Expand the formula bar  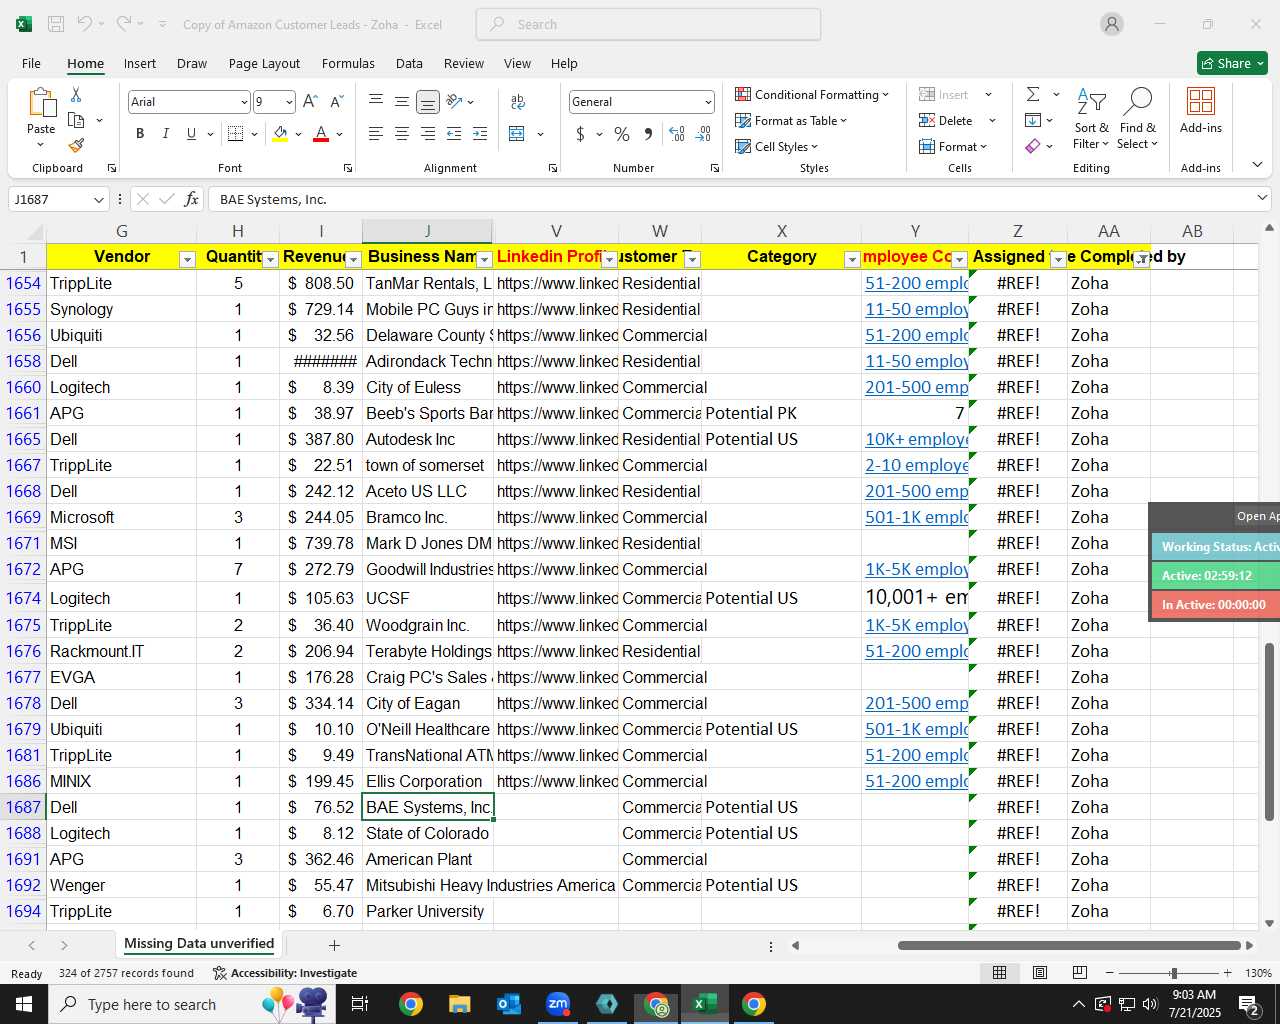1262,199
